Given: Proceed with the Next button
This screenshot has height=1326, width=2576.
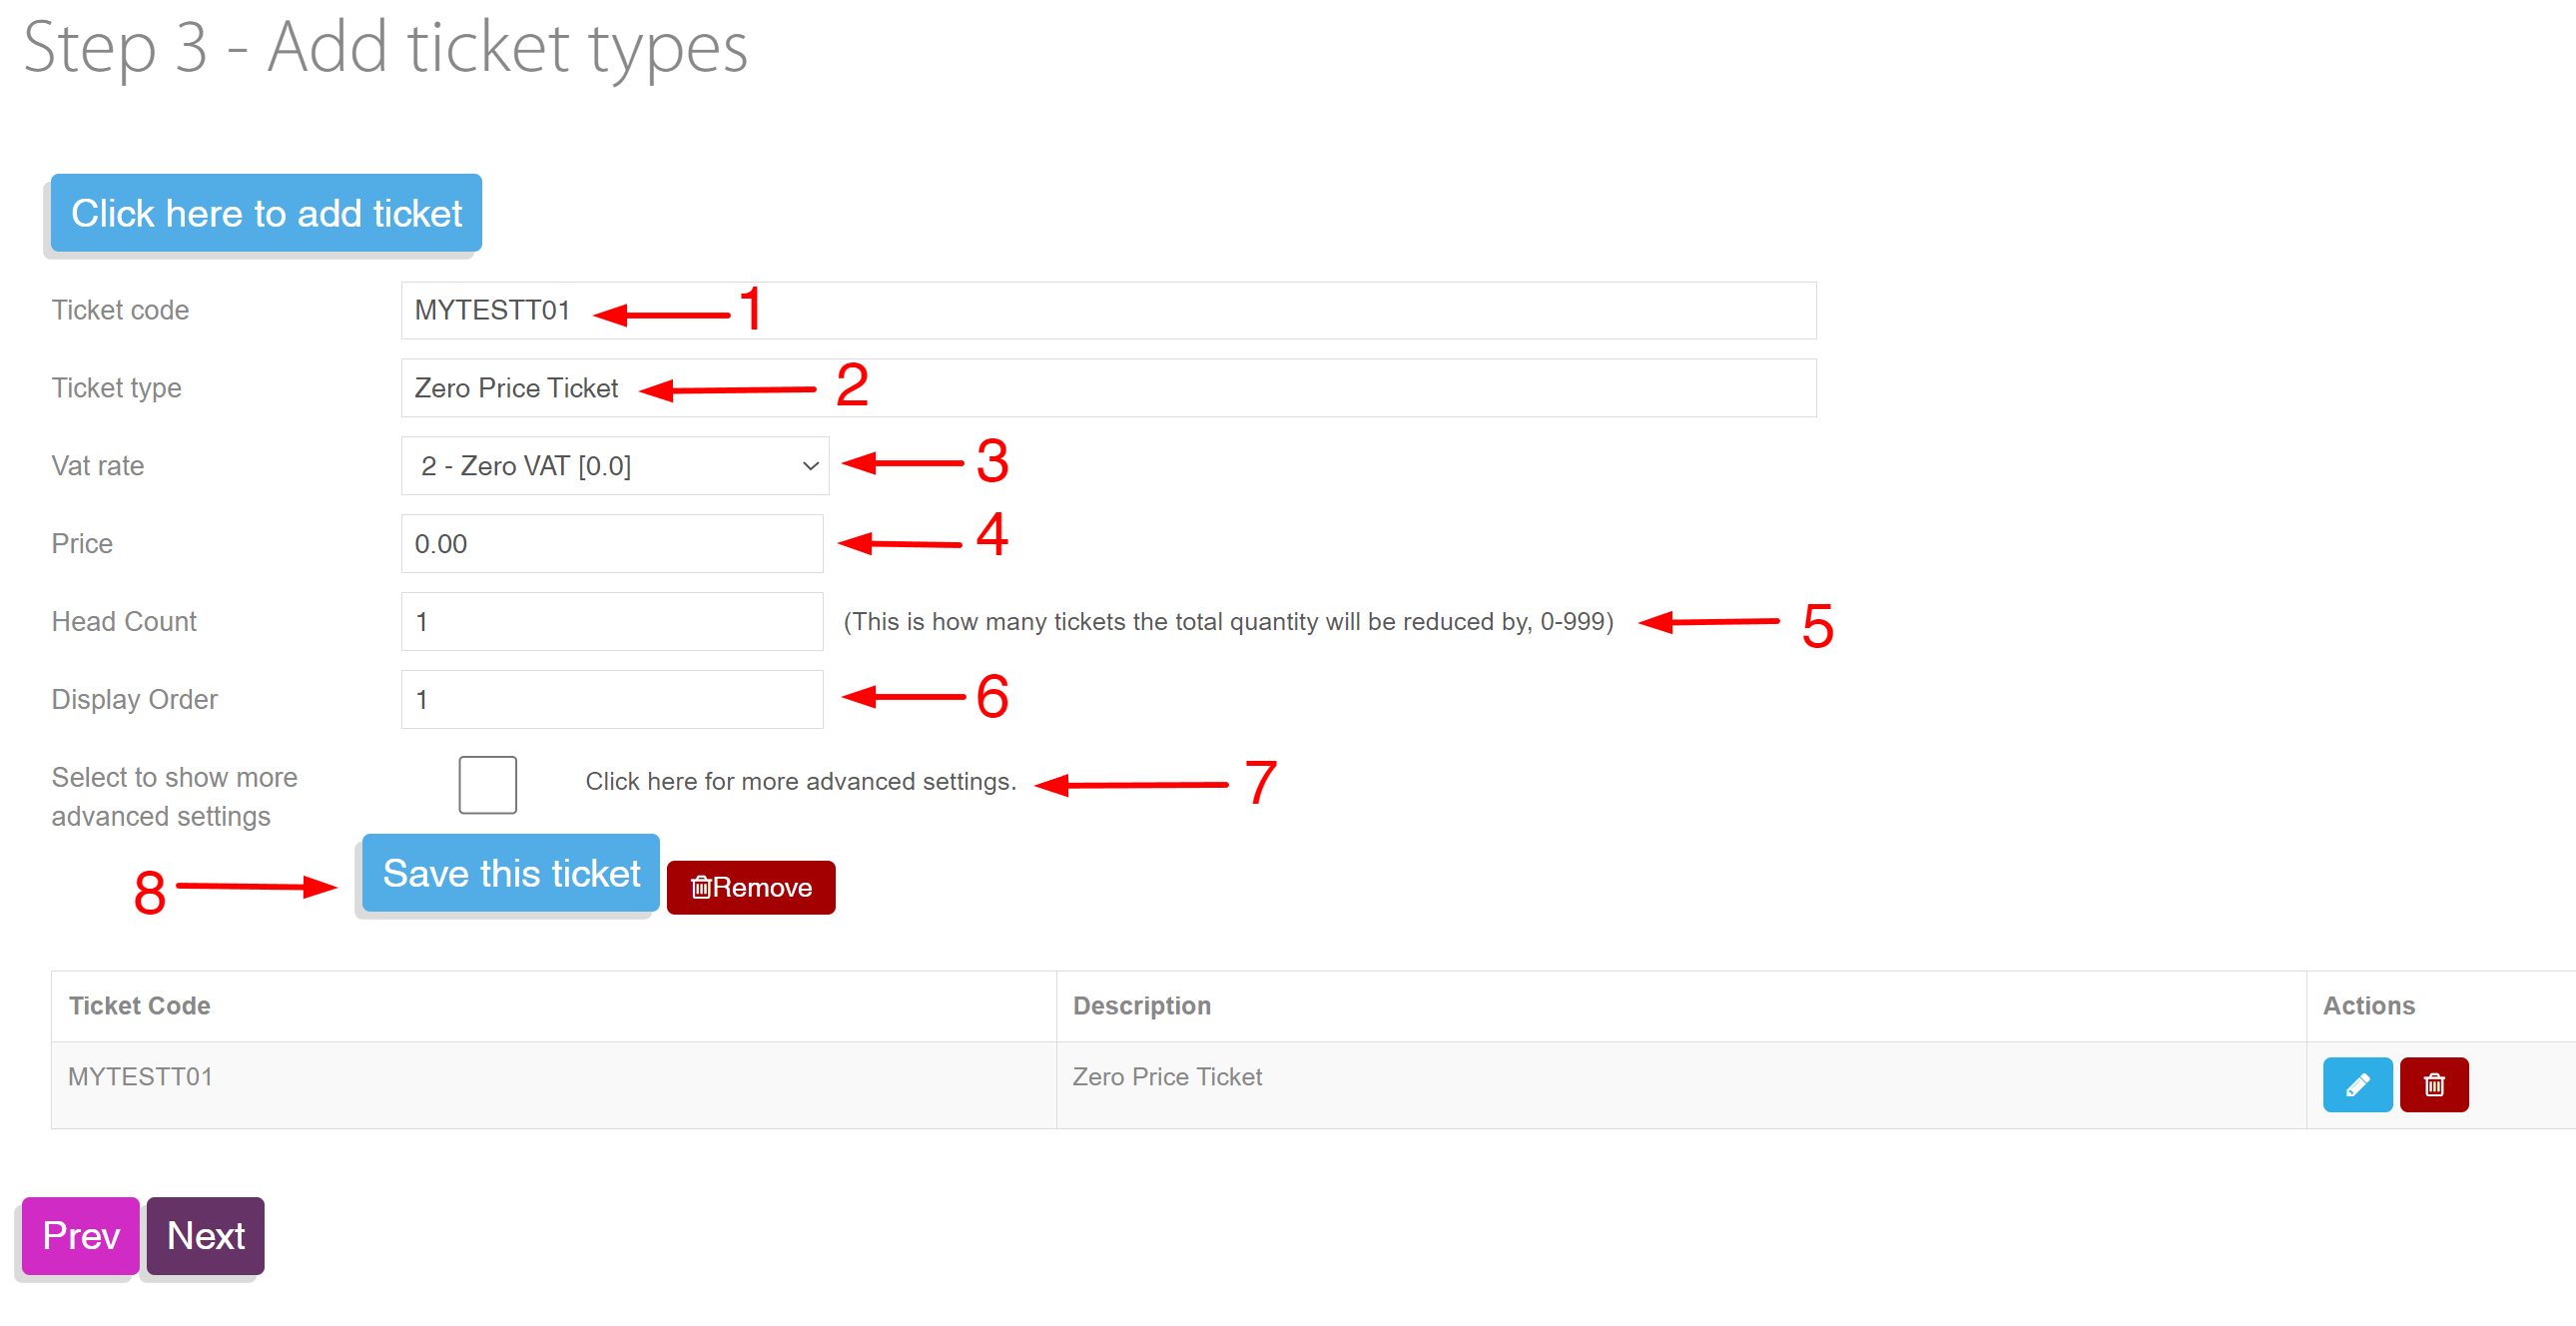Looking at the screenshot, I should 205,1235.
